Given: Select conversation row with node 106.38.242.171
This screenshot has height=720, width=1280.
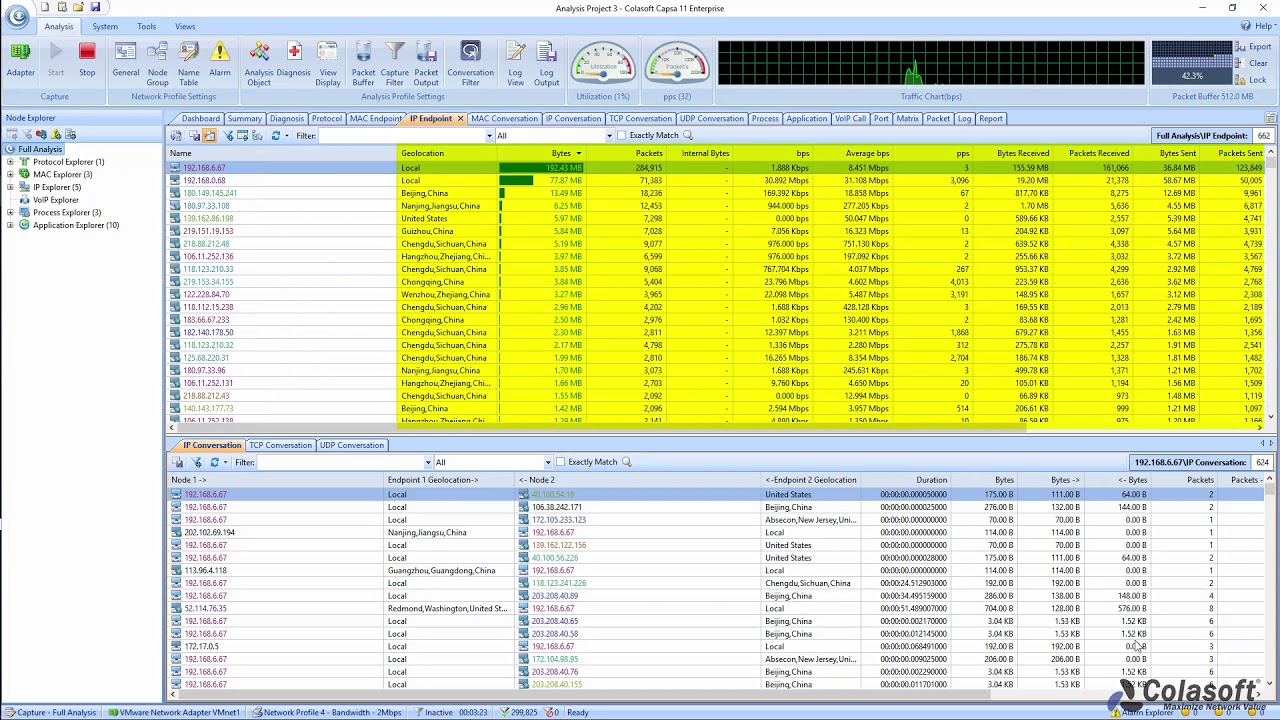Looking at the screenshot, I should click(x=715, y=507).
